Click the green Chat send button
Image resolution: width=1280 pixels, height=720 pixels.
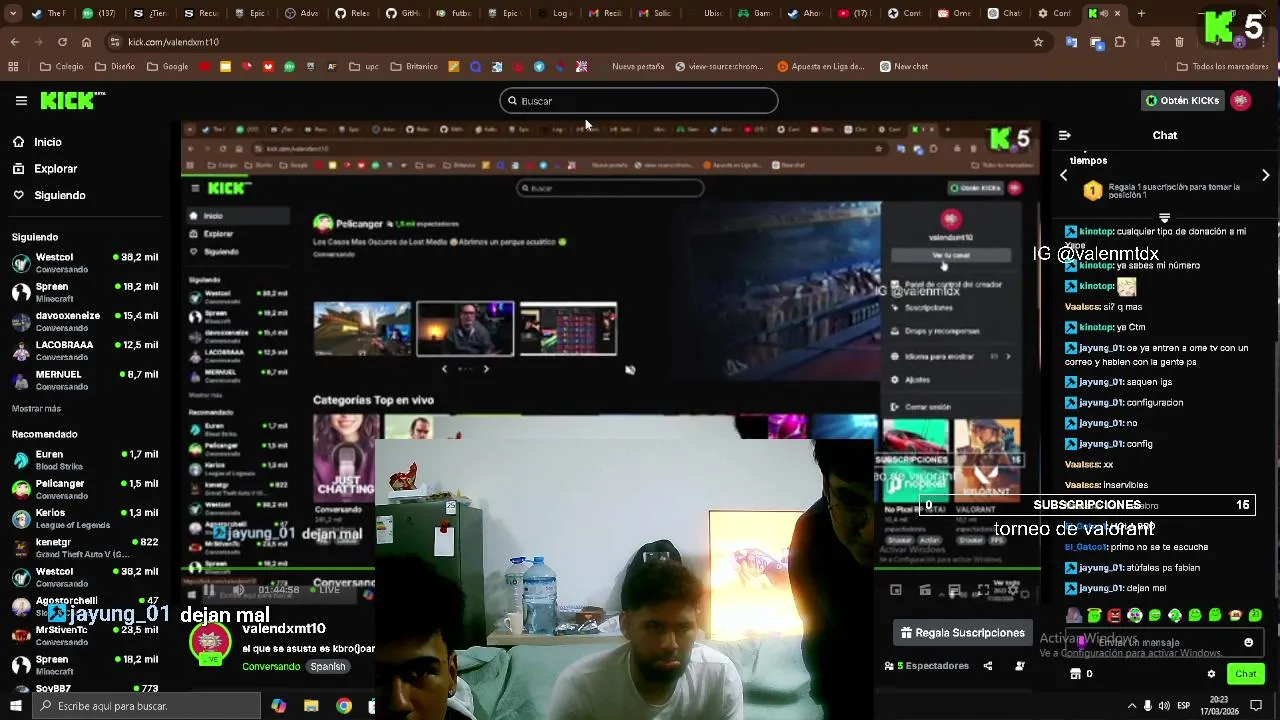pyautogui.click(x=1245, y=674)
